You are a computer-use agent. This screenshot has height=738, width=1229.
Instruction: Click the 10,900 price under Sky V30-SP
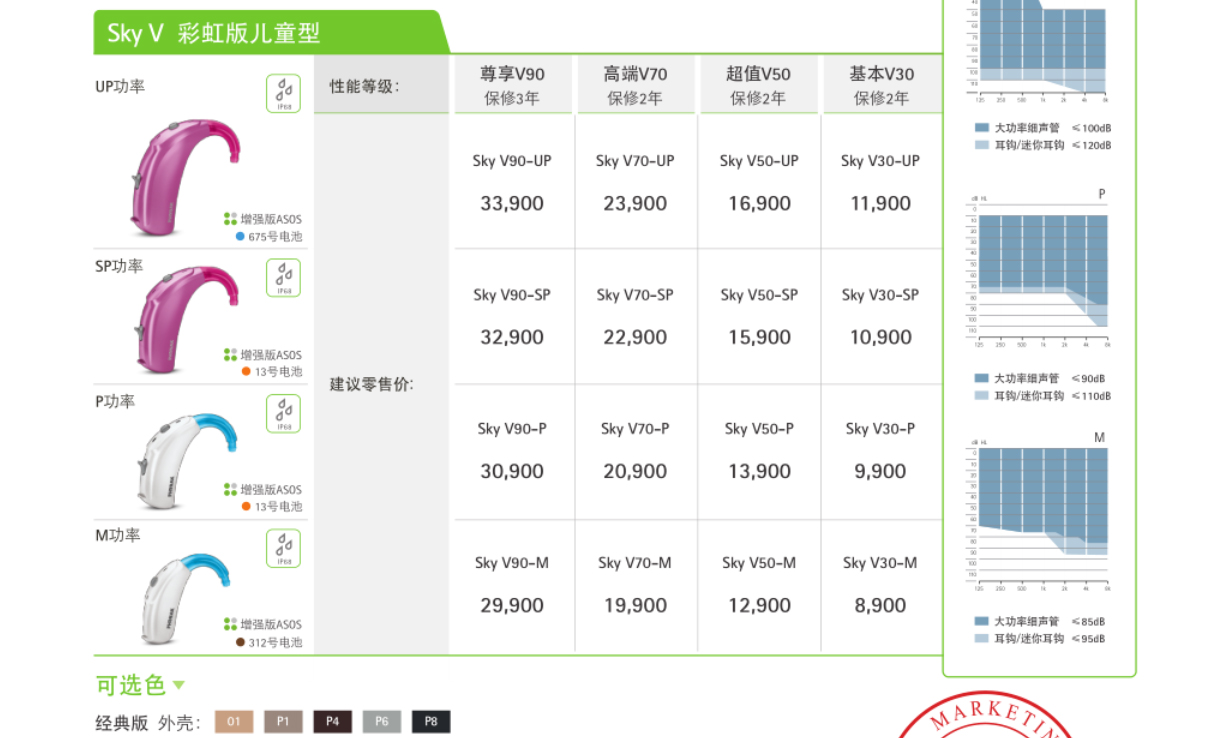point(881,338)
